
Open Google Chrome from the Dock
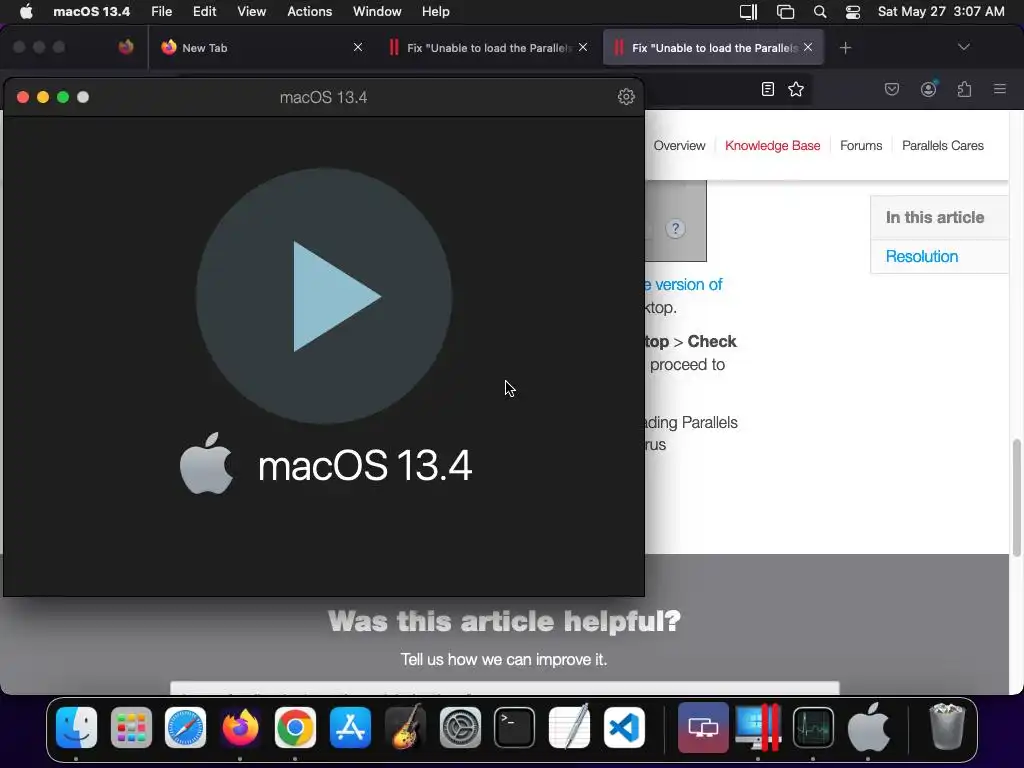295,727
